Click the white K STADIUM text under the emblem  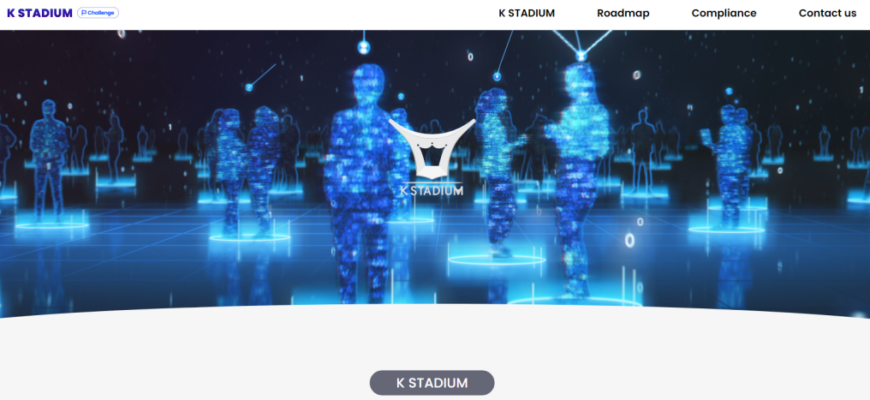pyautogui.click(x=431, y=191)
